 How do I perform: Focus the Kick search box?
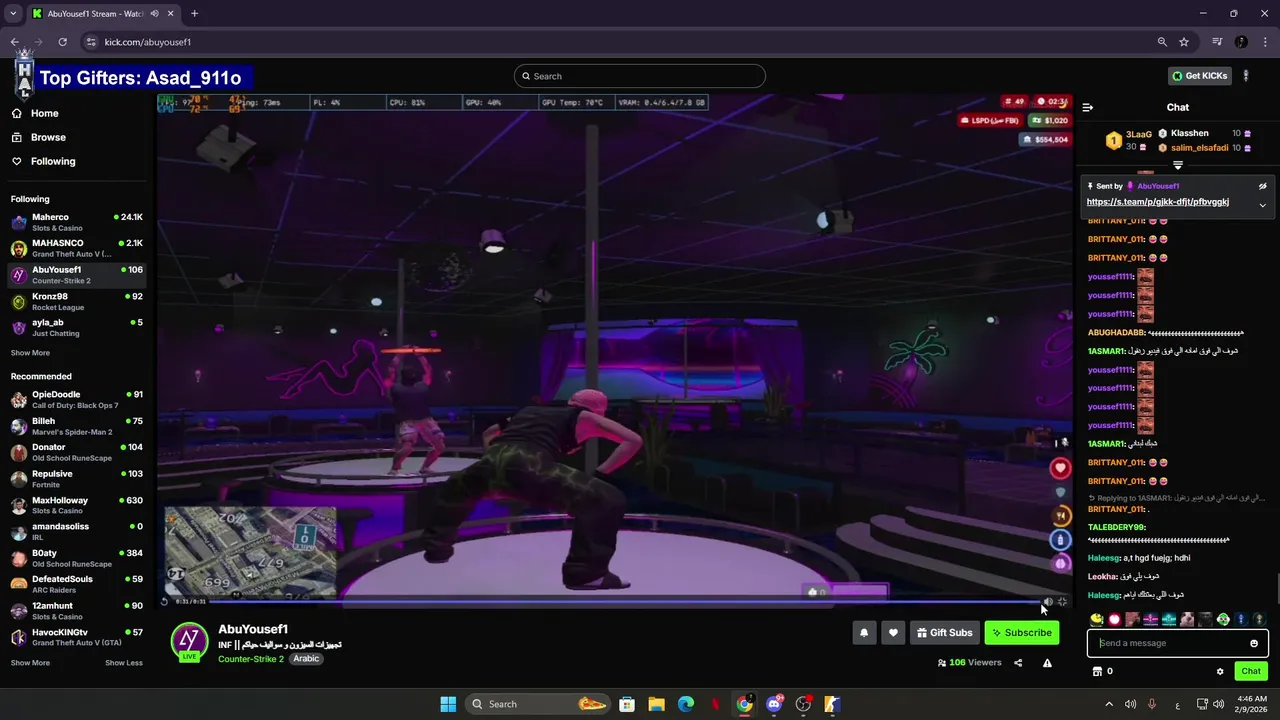[640, 76]
